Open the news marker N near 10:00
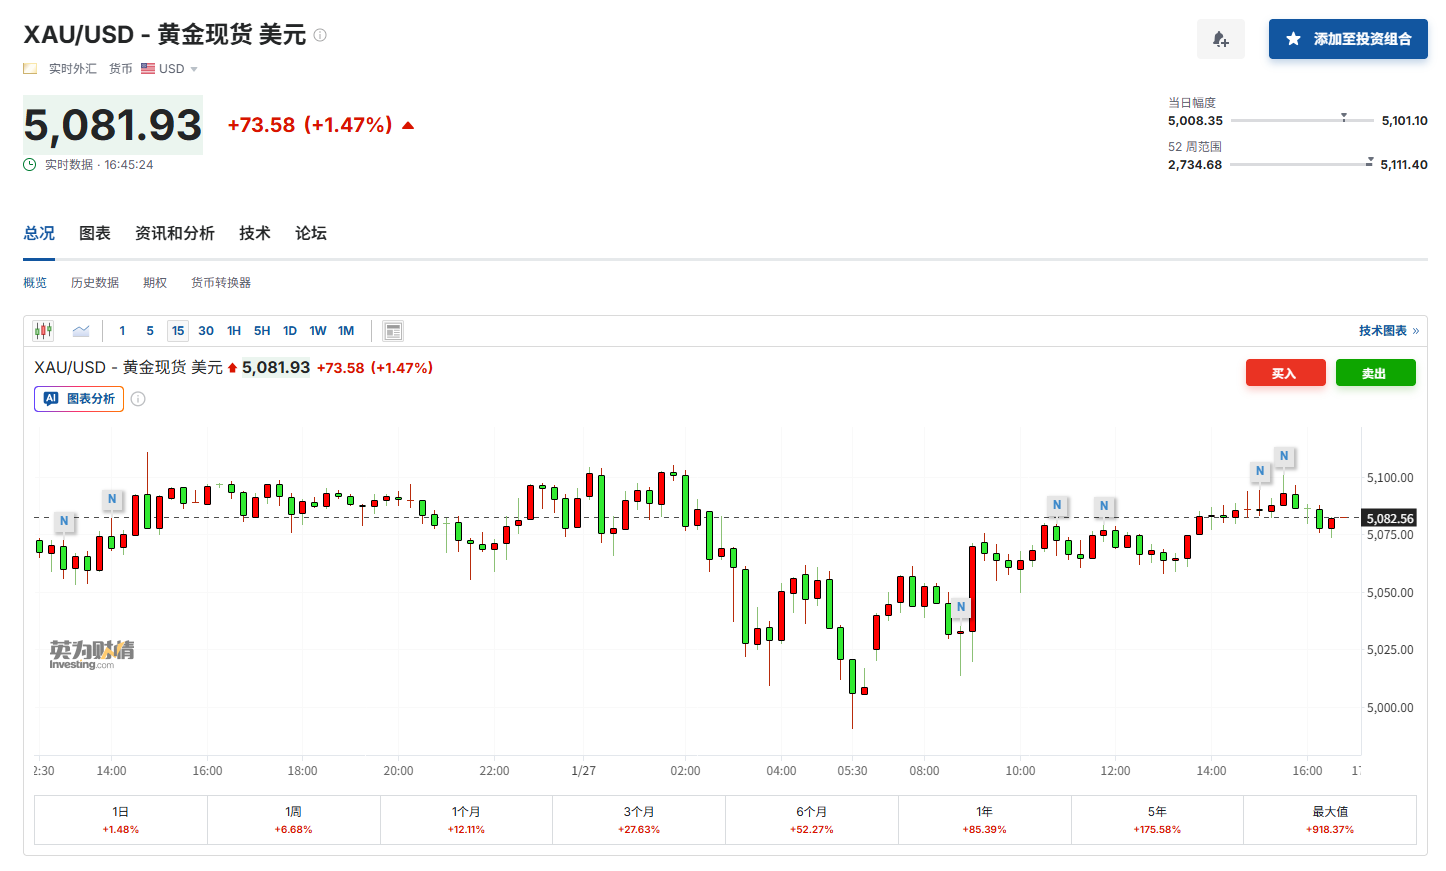The image size is (1446, 871). pos(1057,505)
